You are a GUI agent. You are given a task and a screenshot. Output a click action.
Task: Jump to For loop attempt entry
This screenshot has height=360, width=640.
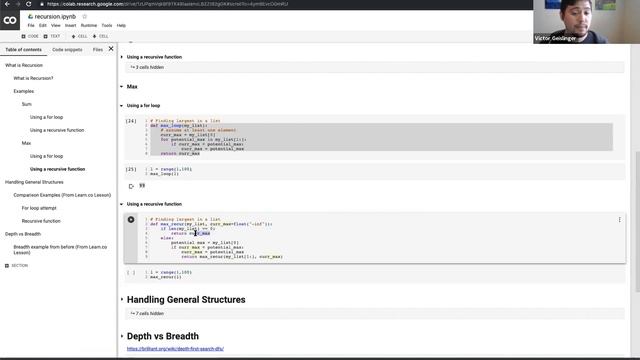point(39,208)
